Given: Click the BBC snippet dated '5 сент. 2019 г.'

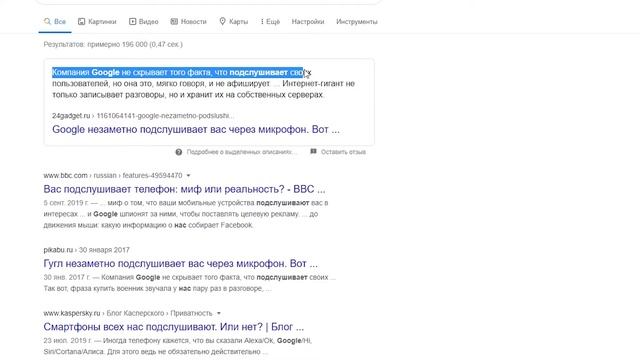Looking at the screenshot, I should point(186,214).
